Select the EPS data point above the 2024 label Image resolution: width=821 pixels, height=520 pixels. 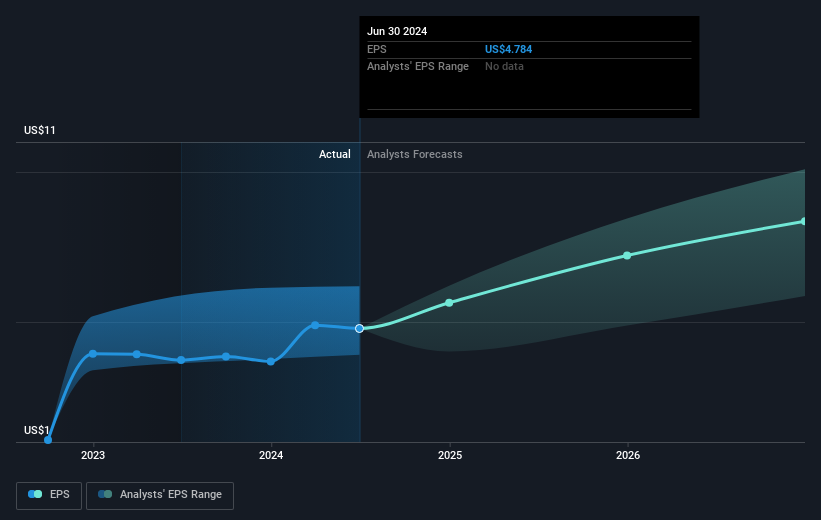coord(271,361)
